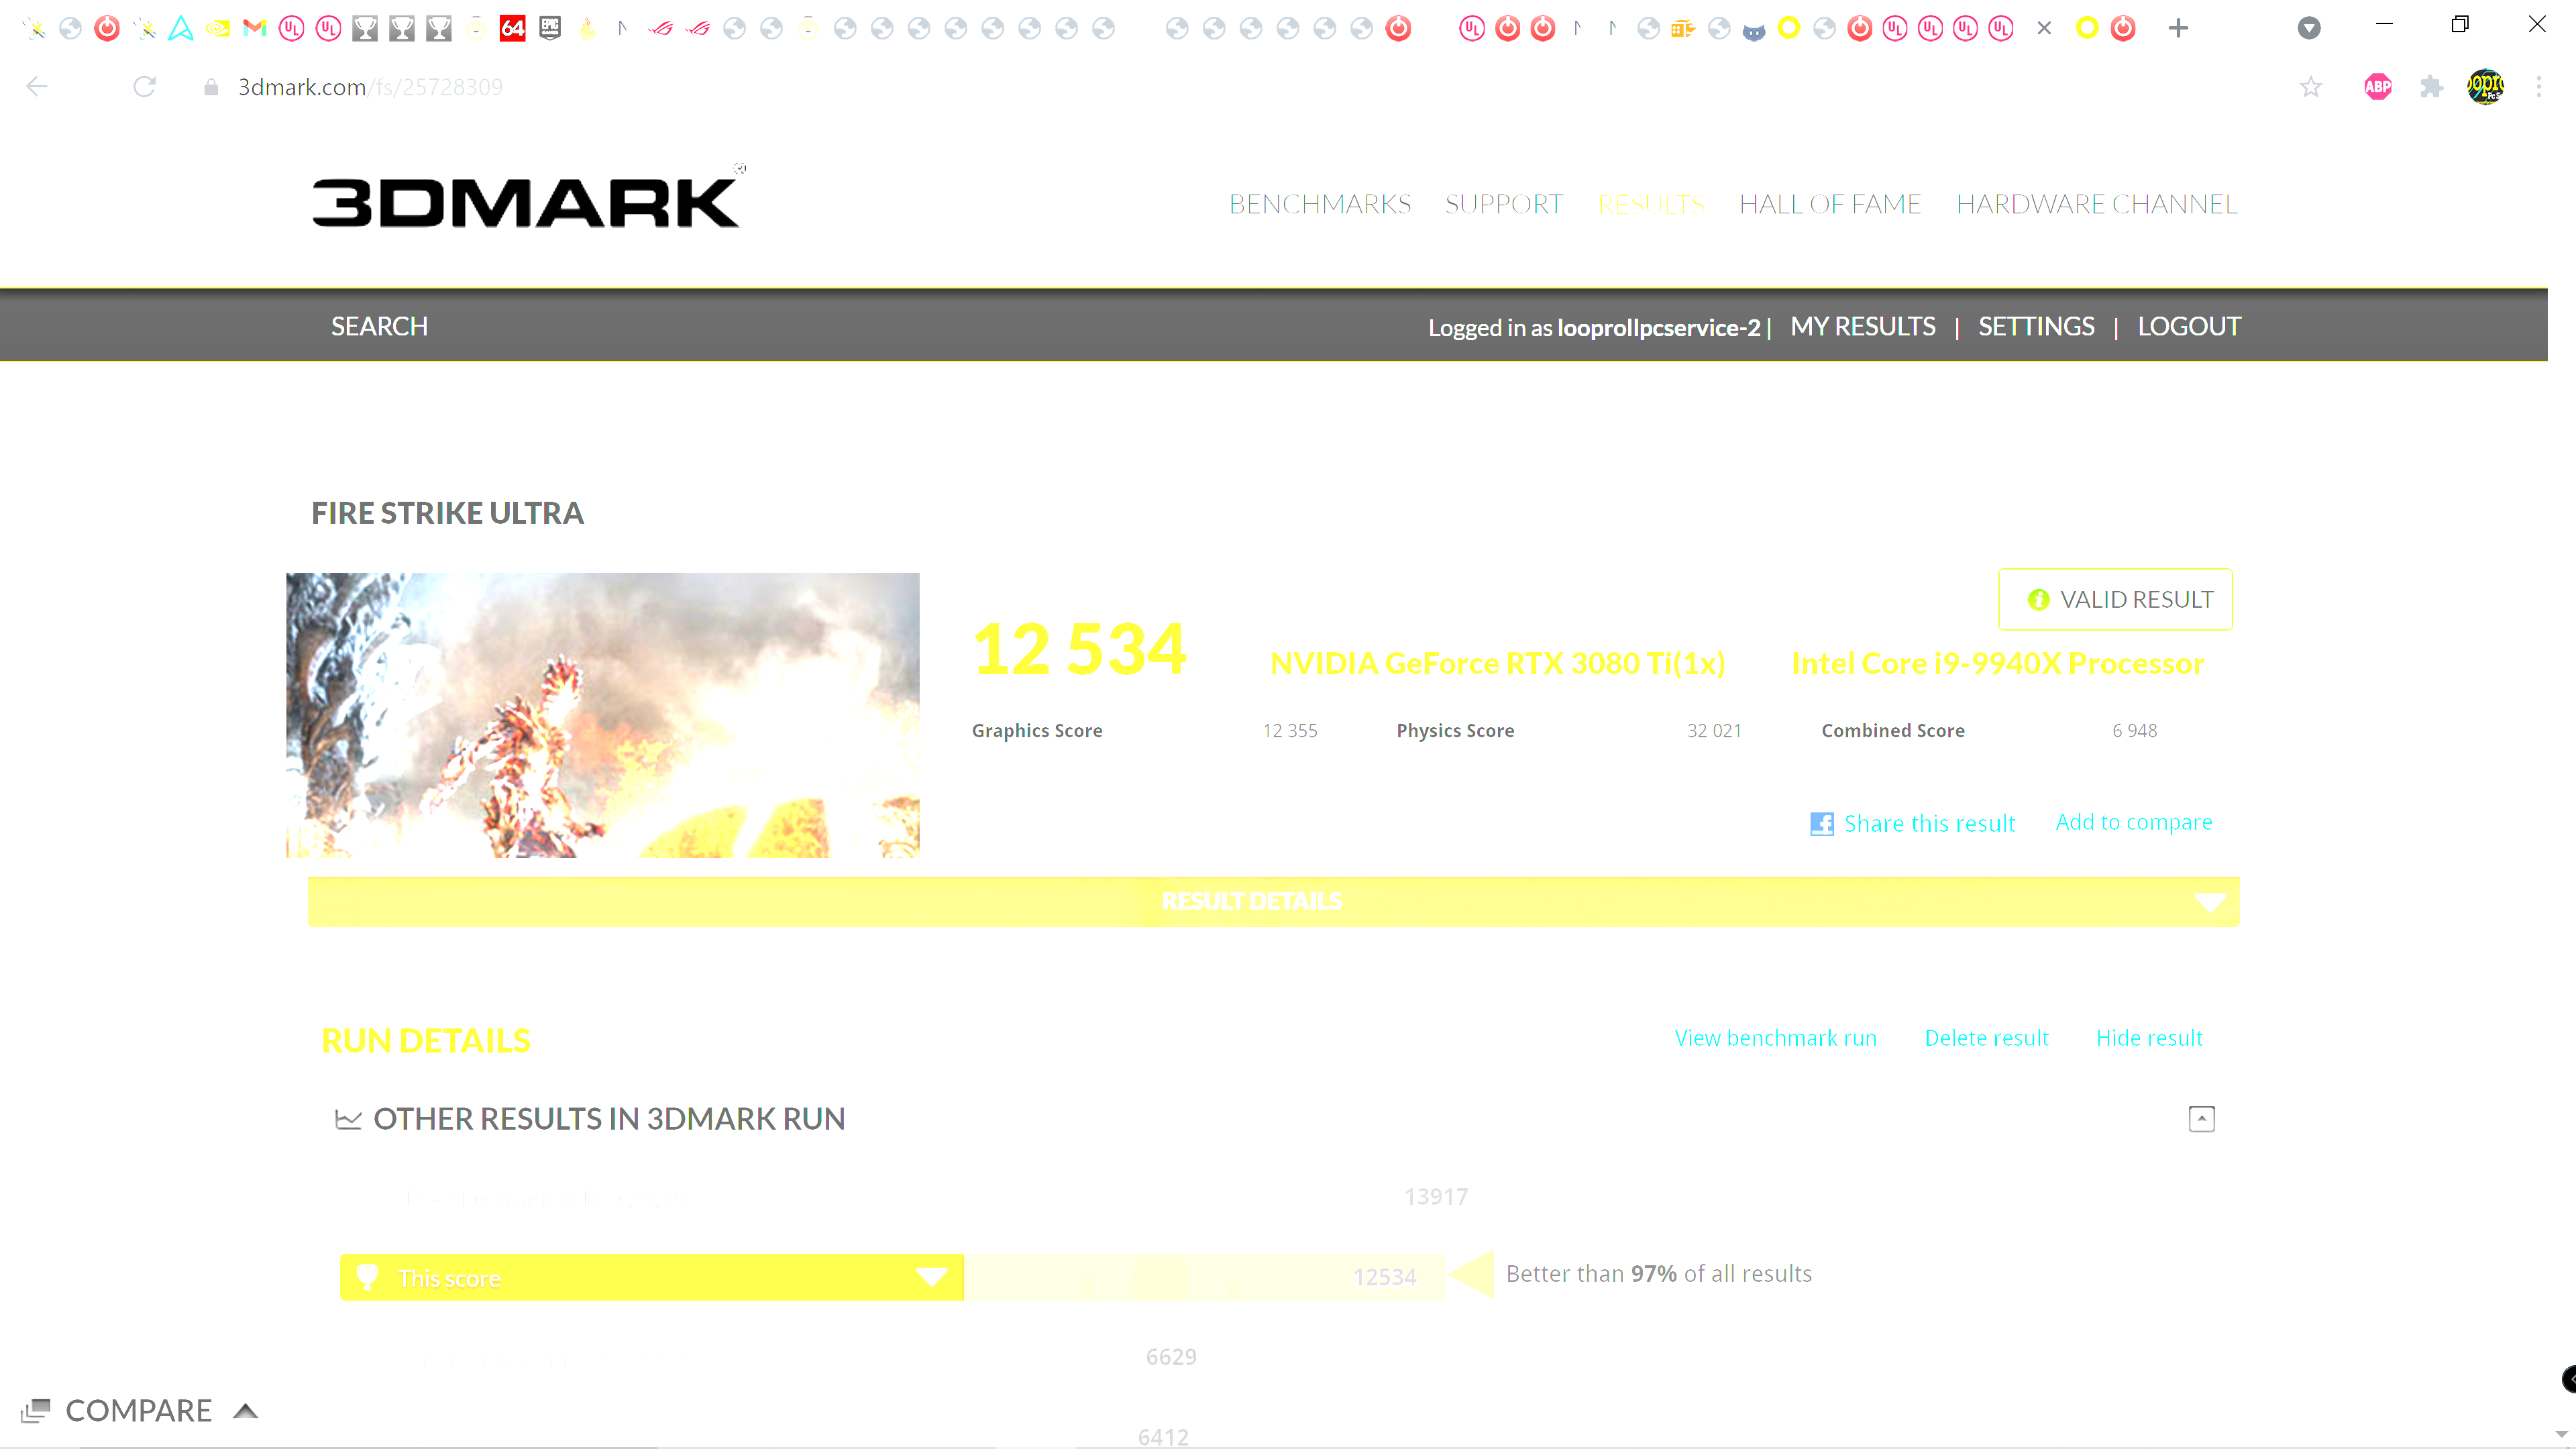Viewport: 2576px width, 1449px height.
Task: Click the RESULT DETAILS down arrow
Action: point(2210,902)
